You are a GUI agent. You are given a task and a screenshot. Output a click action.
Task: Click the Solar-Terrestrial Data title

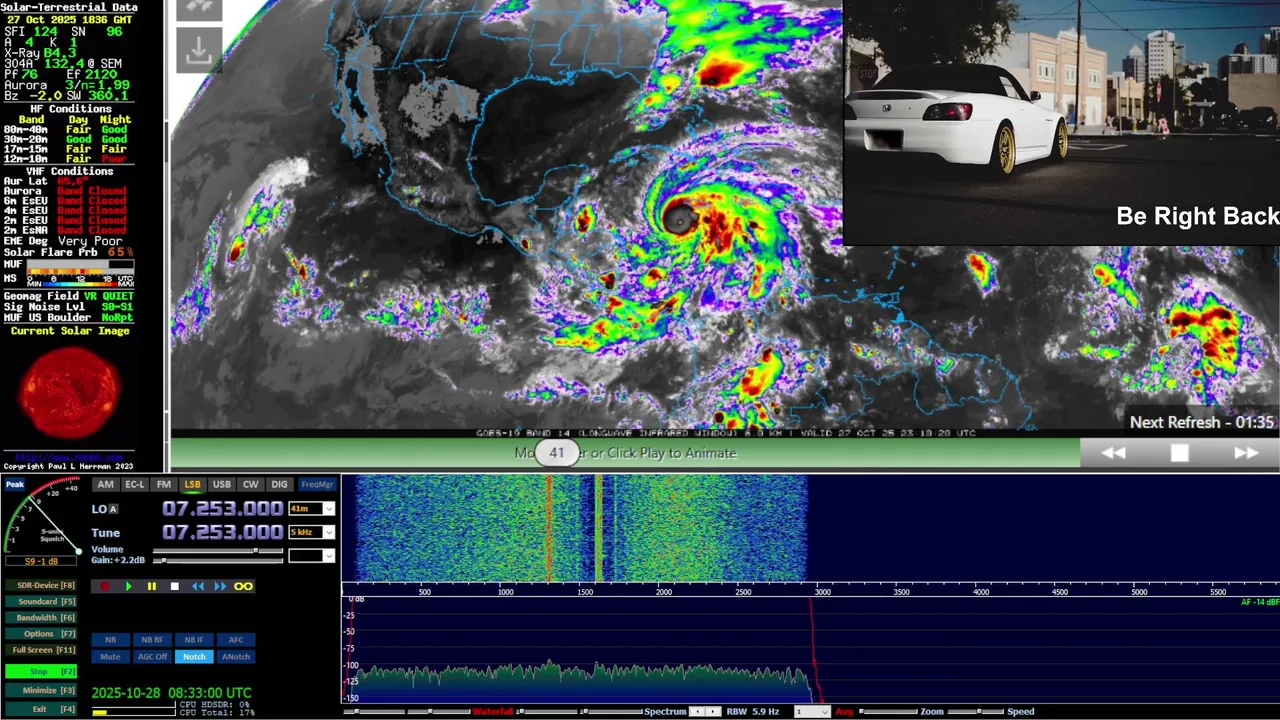[69, 7]
